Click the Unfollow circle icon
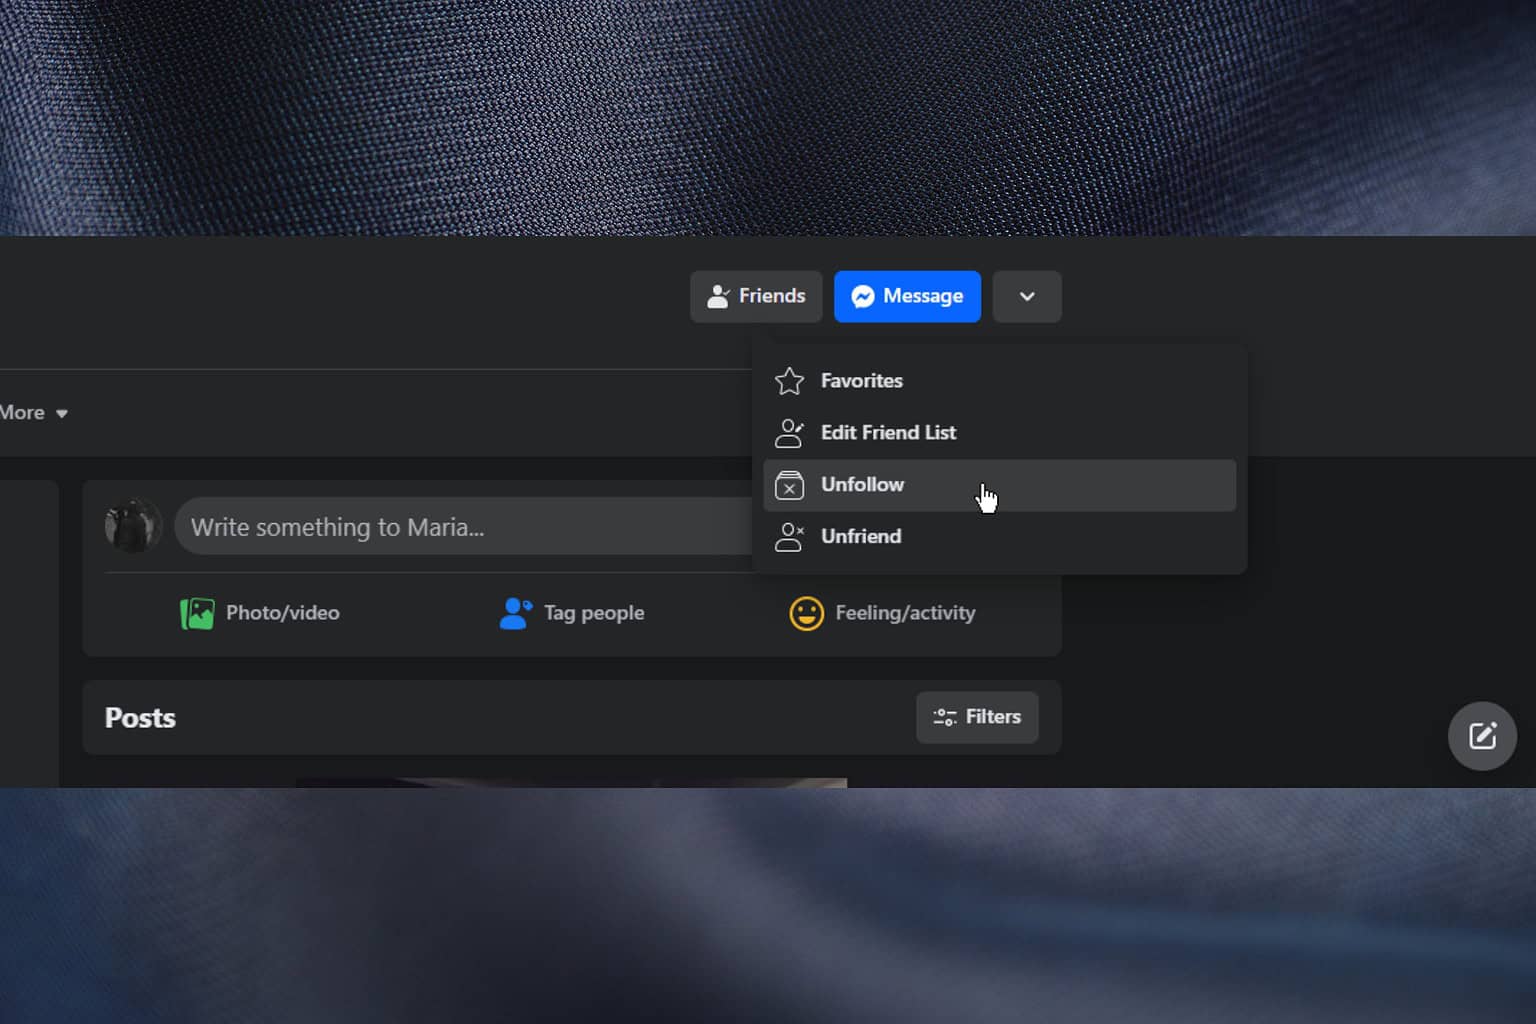1536x1024 pixels. point(790,485)
